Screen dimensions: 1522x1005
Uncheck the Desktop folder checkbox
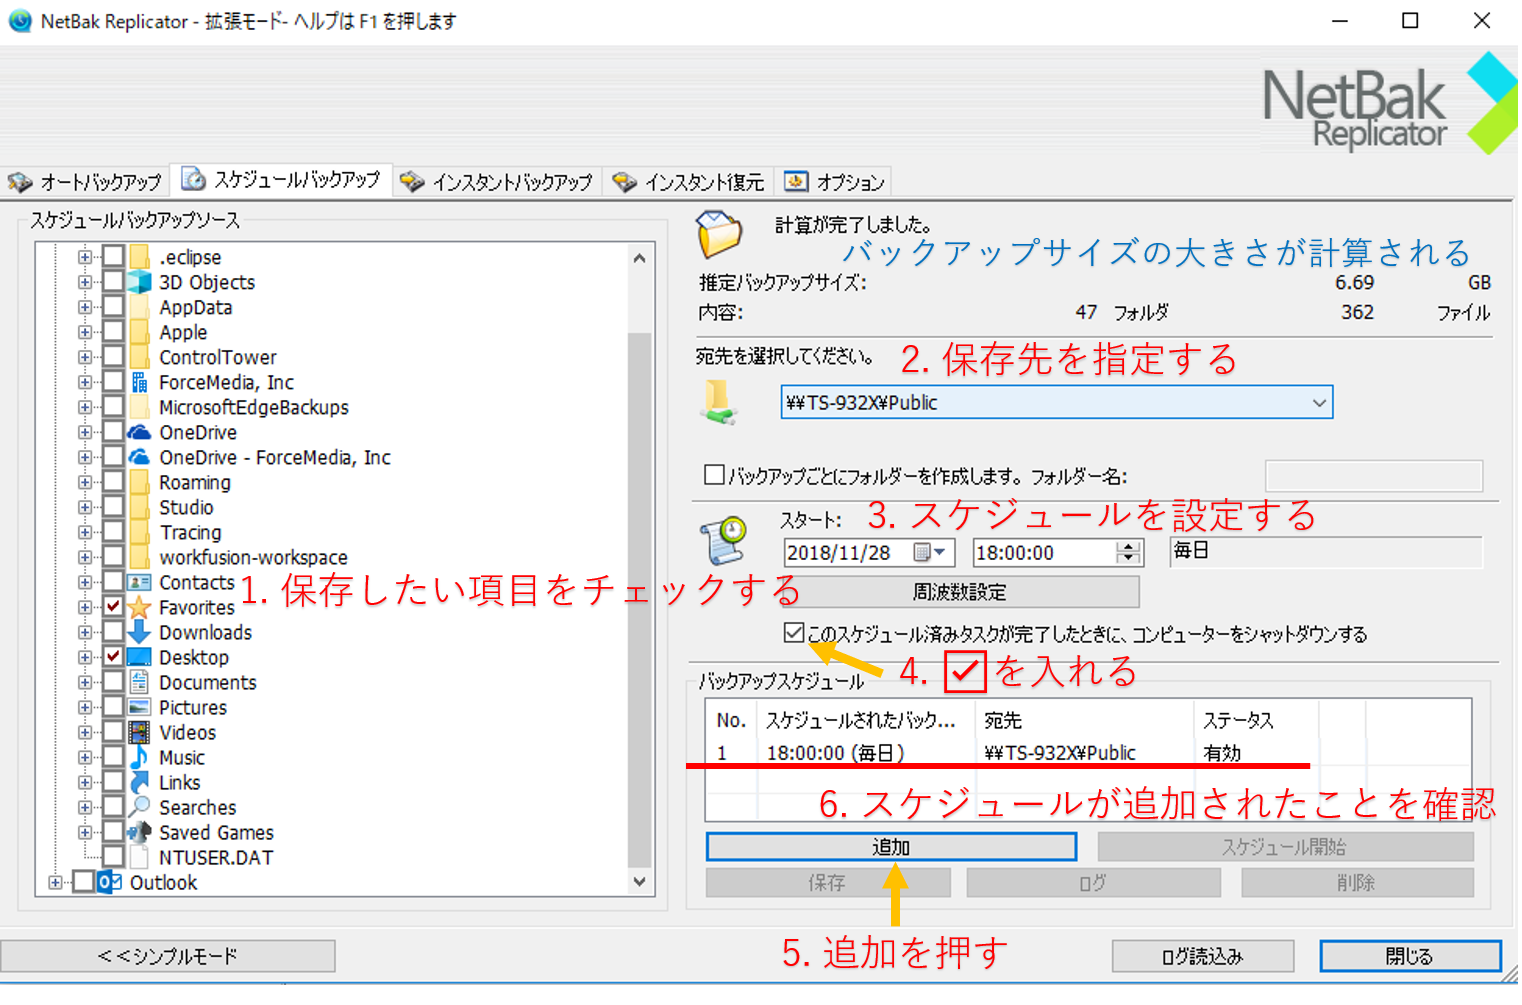point(114,657)
